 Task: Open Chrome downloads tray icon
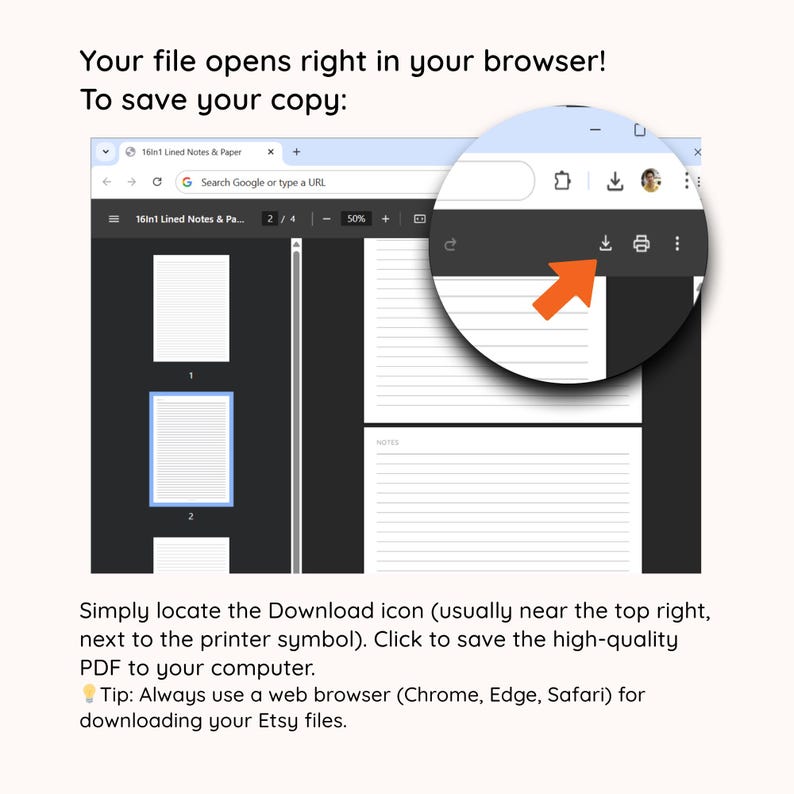tap(615, 181)
